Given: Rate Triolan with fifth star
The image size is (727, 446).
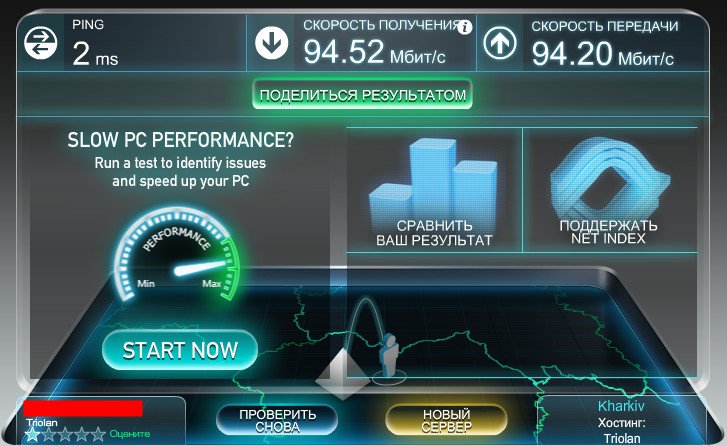Looking at the screenshot, I should coord(98,434).
